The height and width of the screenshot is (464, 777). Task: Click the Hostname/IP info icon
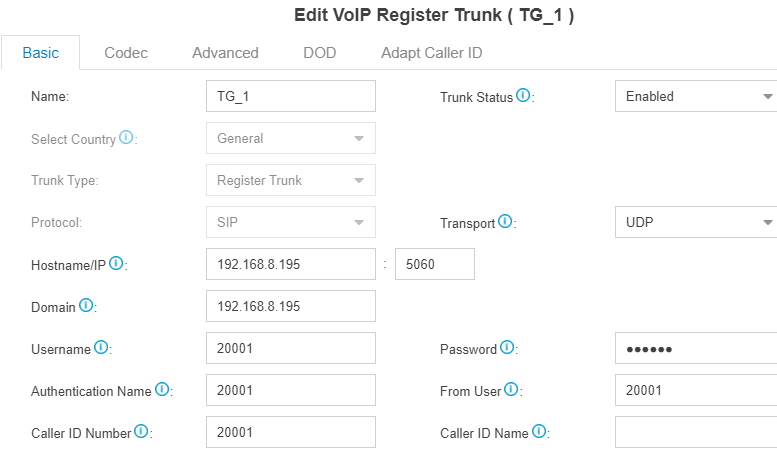coord(116,263)
